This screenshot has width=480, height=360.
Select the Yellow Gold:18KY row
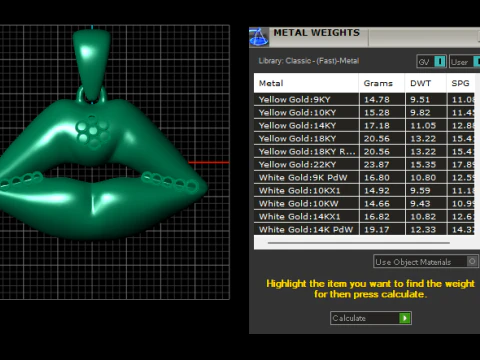pos(364,138)
